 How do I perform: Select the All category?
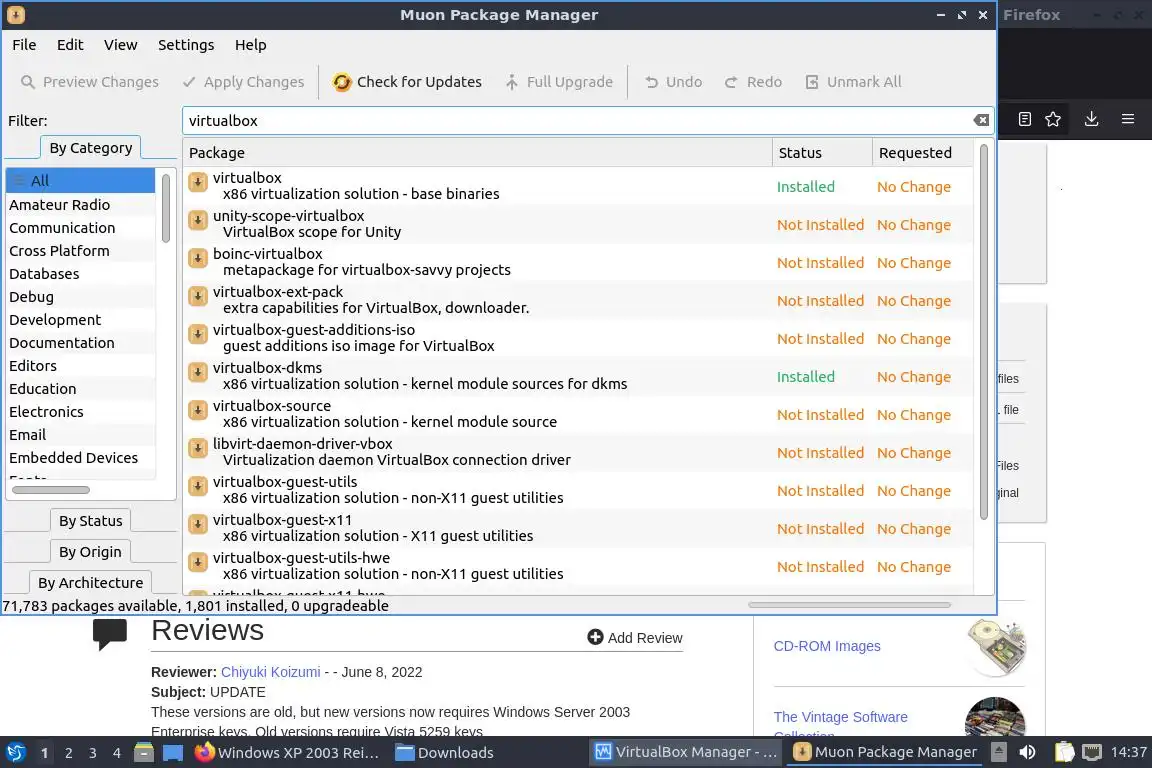(x=81, y=181)
